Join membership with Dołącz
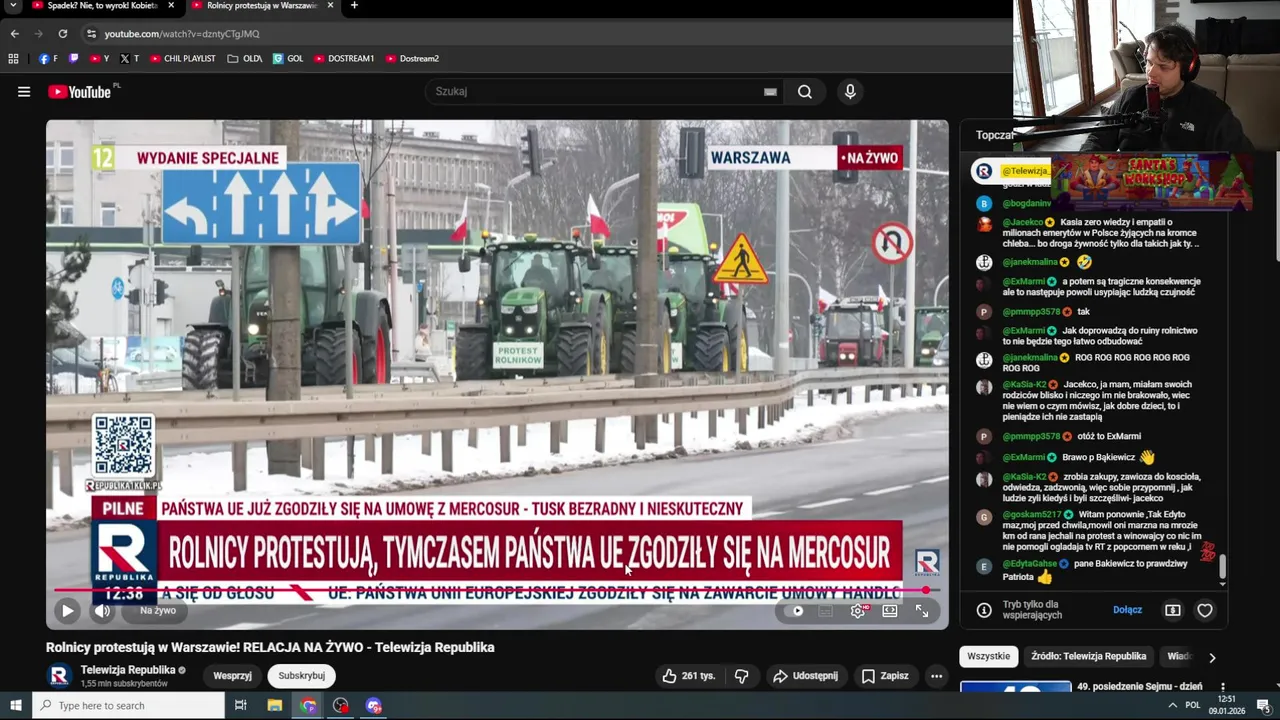Image resolution: width=1280 pixels, height=720 pixels. [1127, 610]
